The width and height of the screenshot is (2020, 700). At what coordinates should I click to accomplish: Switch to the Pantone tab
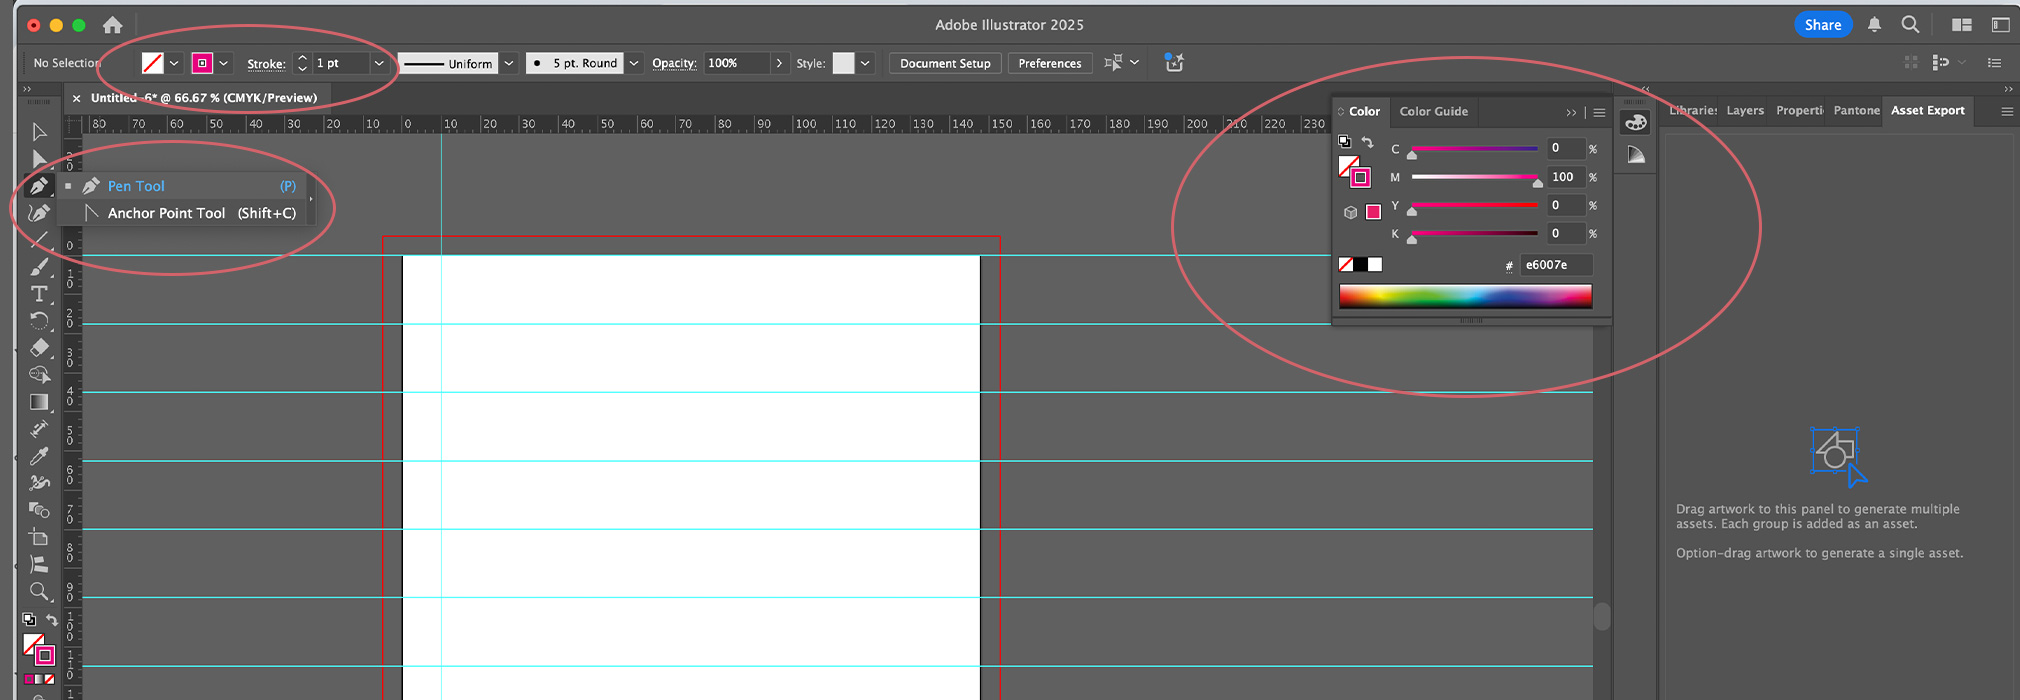(1857, 111)
